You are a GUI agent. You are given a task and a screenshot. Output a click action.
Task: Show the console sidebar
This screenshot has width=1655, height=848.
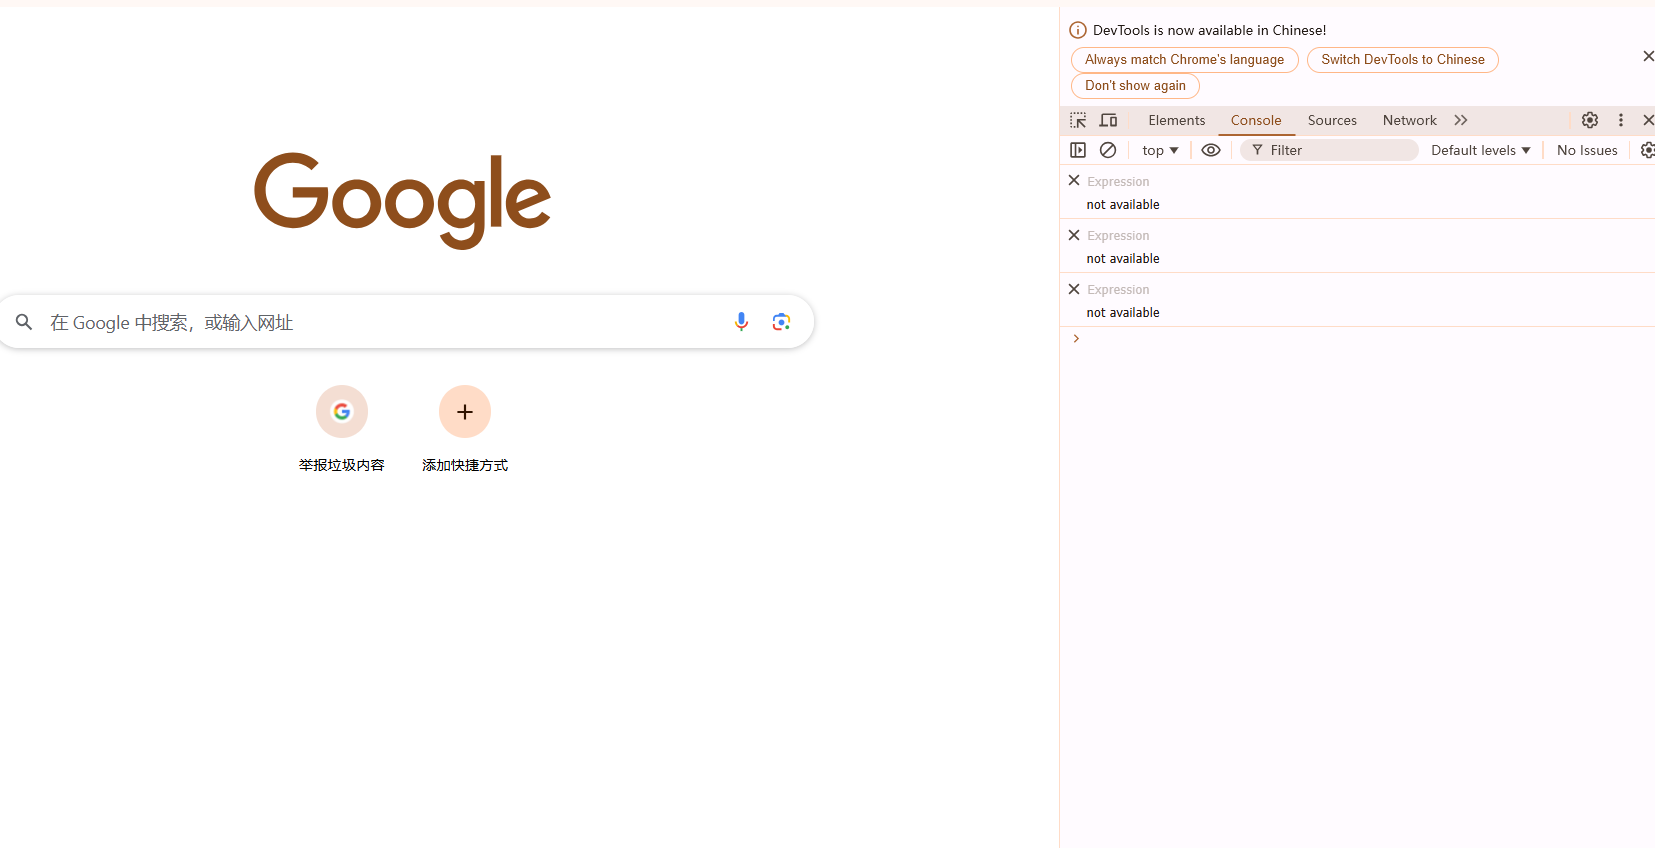[1078, 150]
